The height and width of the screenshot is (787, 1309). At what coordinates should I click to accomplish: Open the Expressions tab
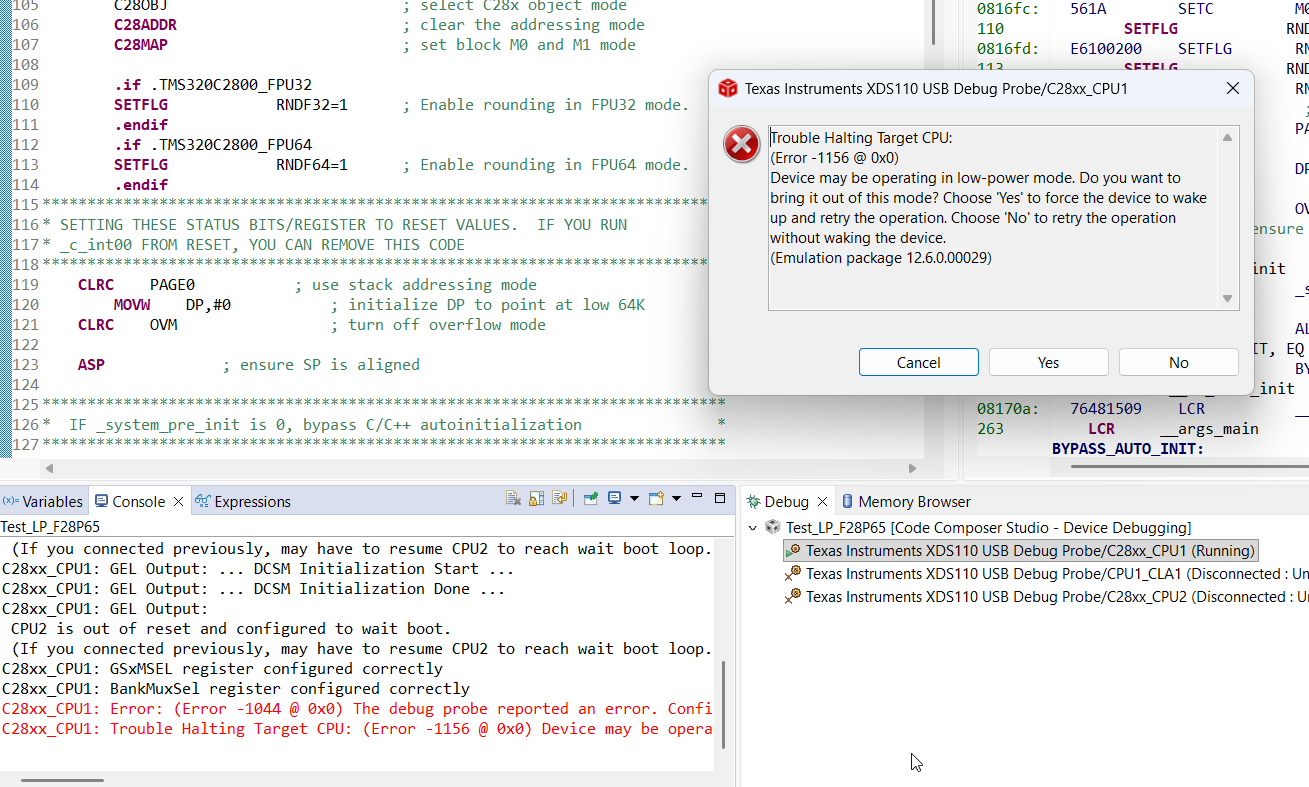pos(243,501)
